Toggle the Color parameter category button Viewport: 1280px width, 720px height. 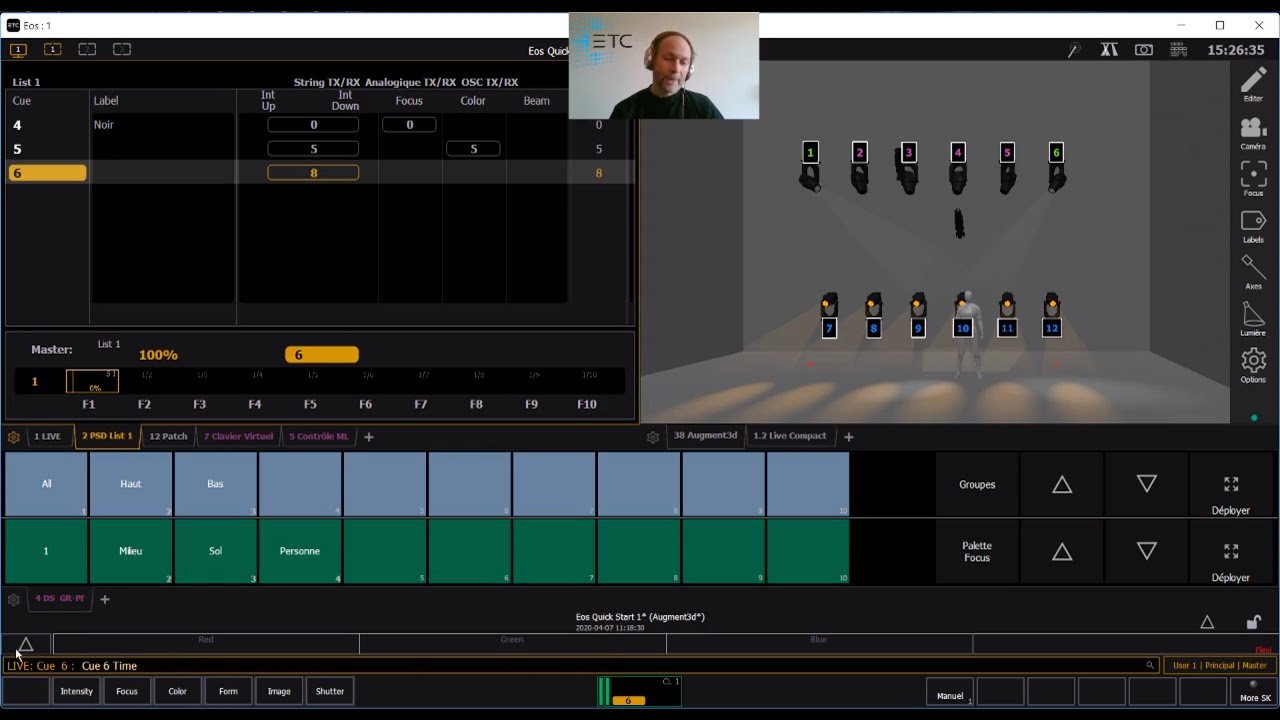(177, 691)
